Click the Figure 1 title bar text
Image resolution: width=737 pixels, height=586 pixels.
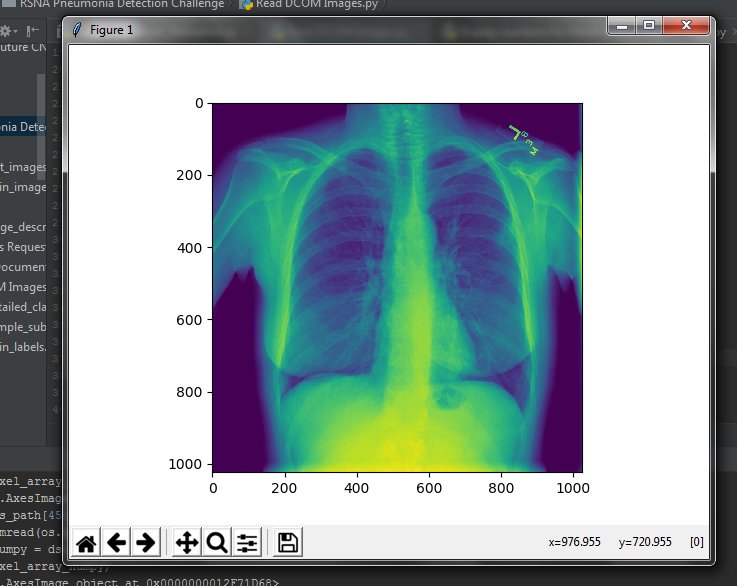111,30
